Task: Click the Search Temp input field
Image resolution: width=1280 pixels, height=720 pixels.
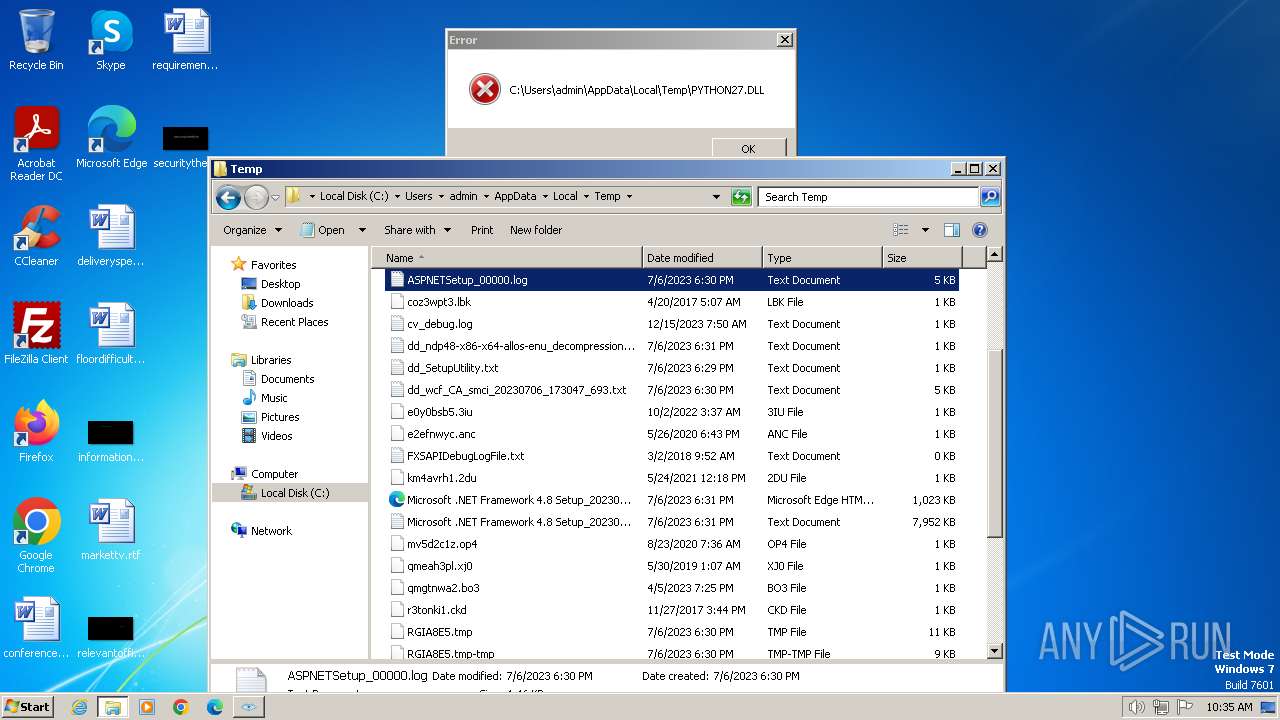Action: (x=868, y=197)
